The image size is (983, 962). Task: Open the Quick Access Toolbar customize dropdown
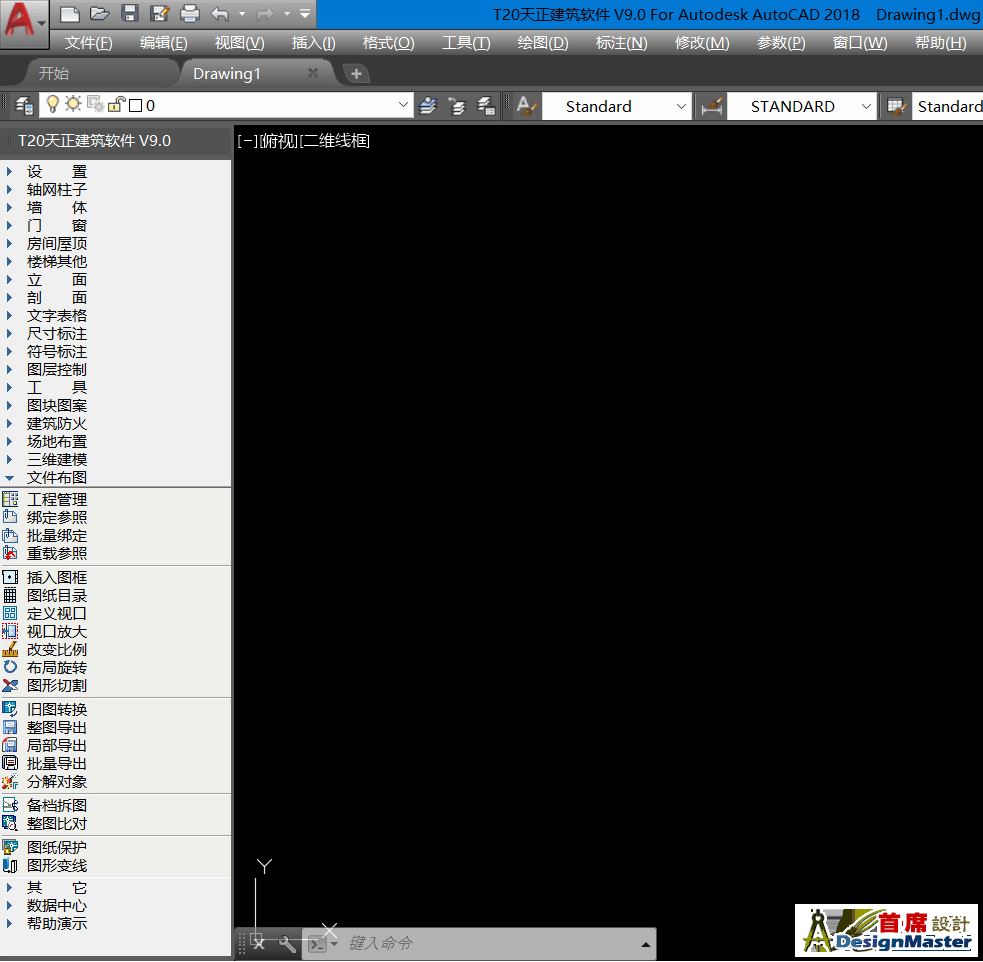305,13
